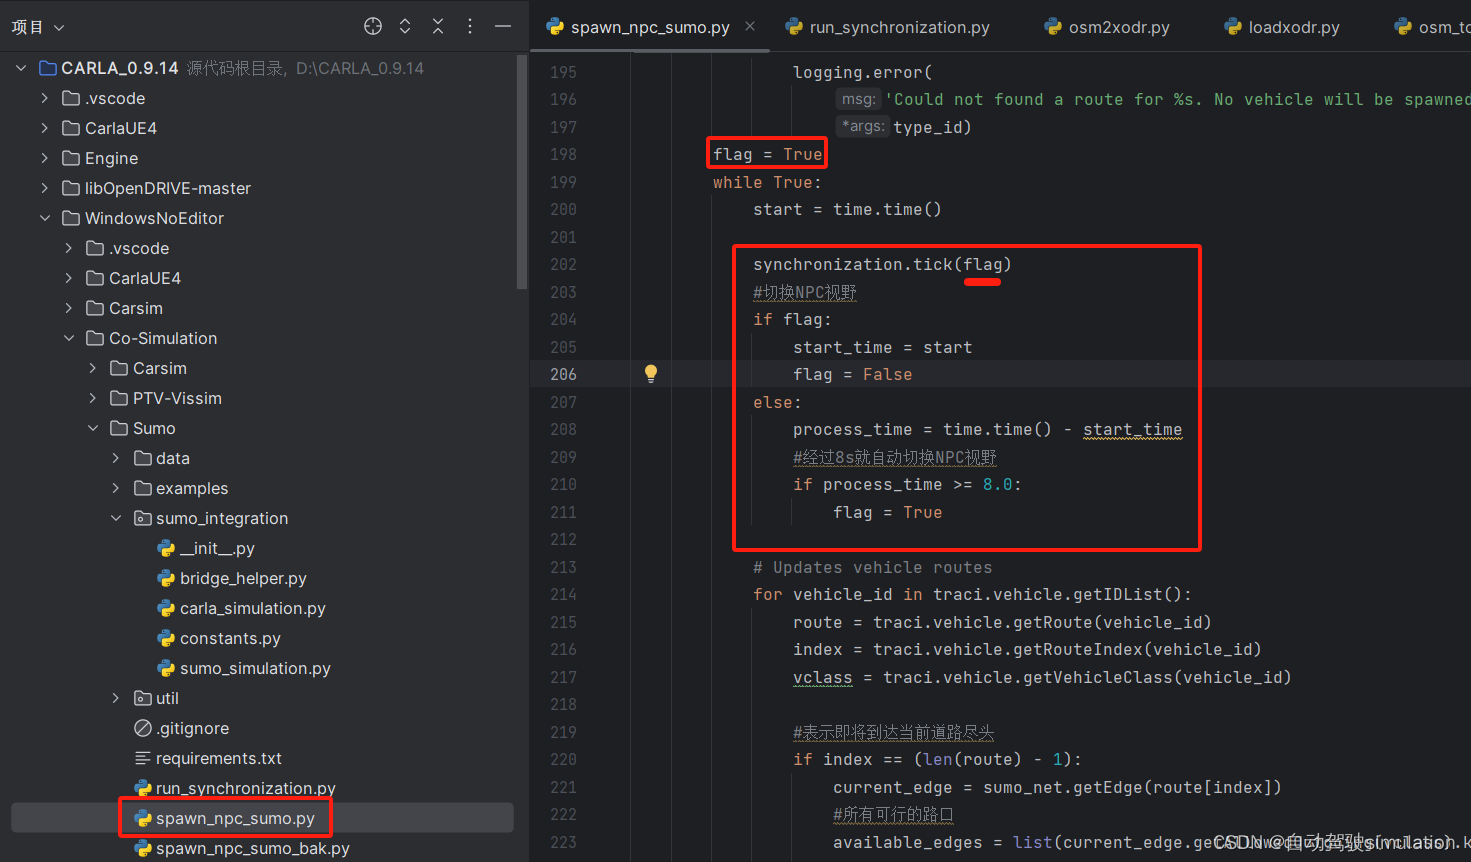Click gutter line number 213
Image resolution: width=1471 pixels, height=862 pixels.
pos(563,567)
